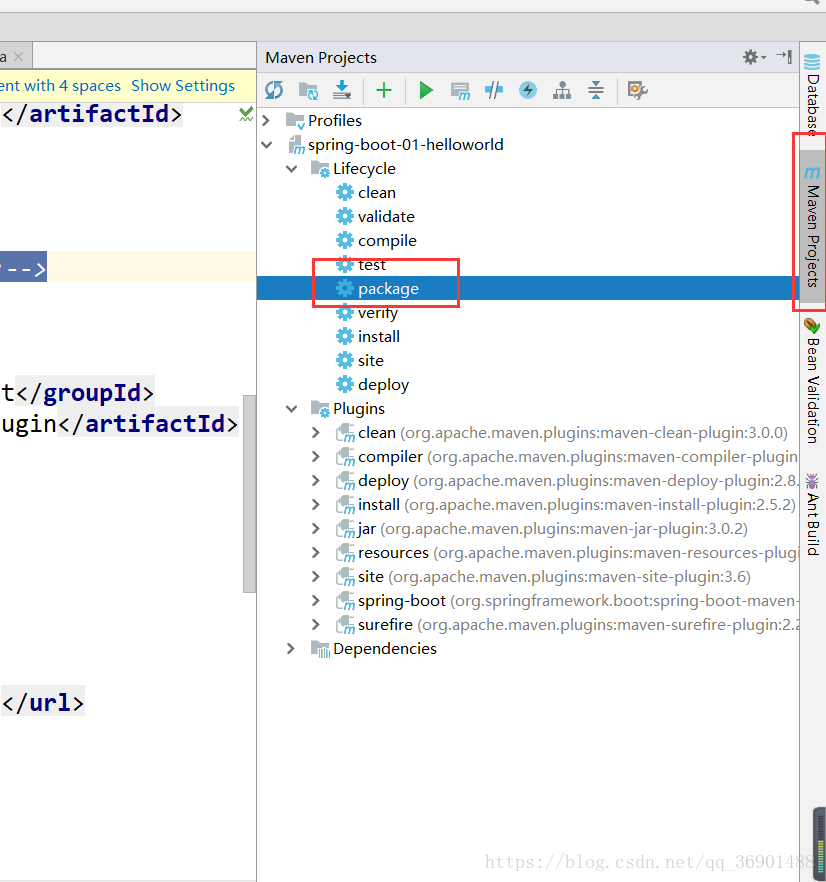
Task: Collapse all tree nodes icon
Action: [x=595, y=90]
